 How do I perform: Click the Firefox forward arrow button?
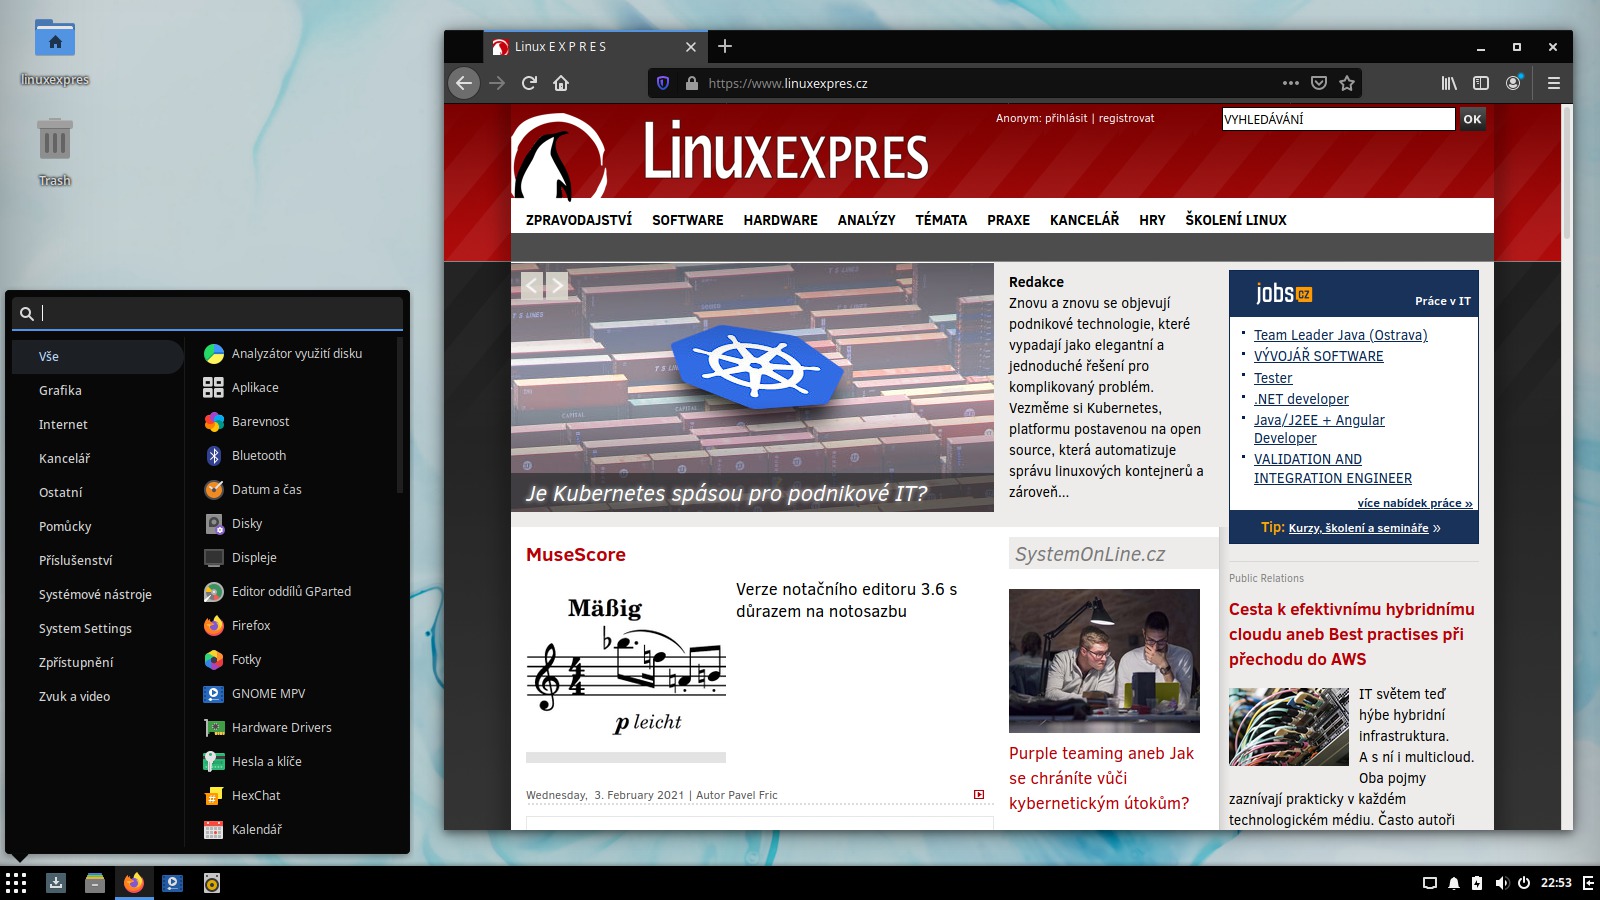(x=497, y=83)
